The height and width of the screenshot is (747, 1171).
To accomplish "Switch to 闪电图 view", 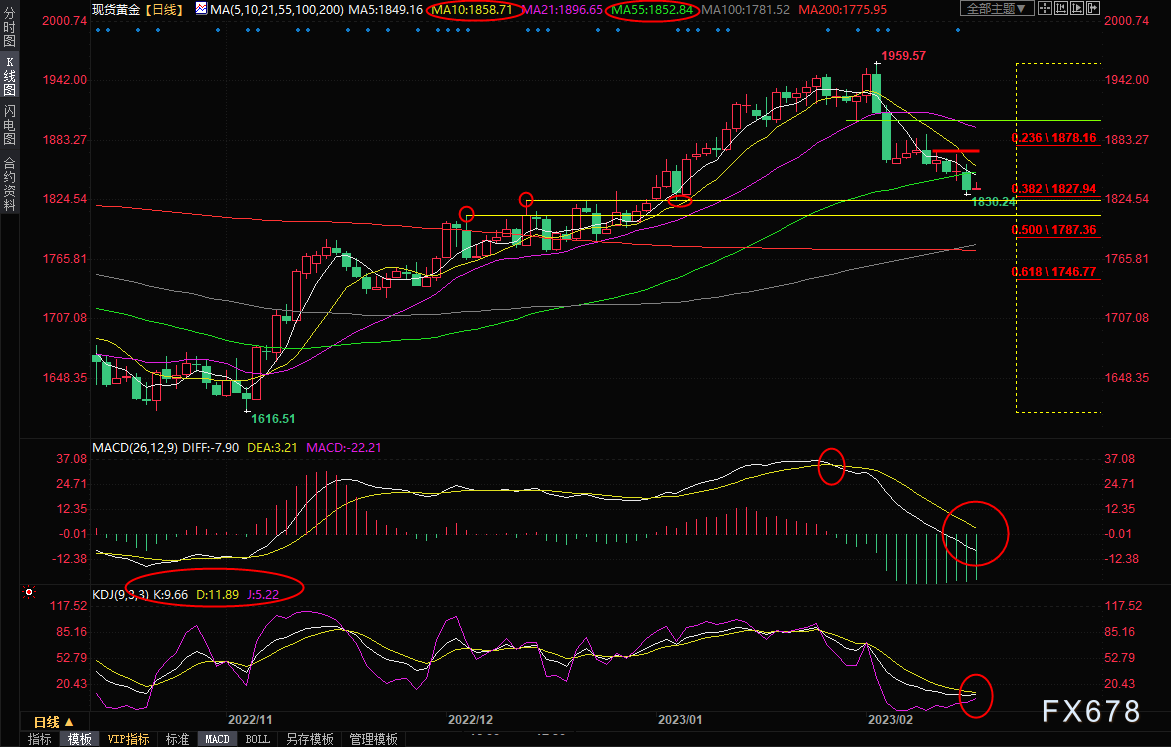I will pyautogui.click(x=10, y=125).
